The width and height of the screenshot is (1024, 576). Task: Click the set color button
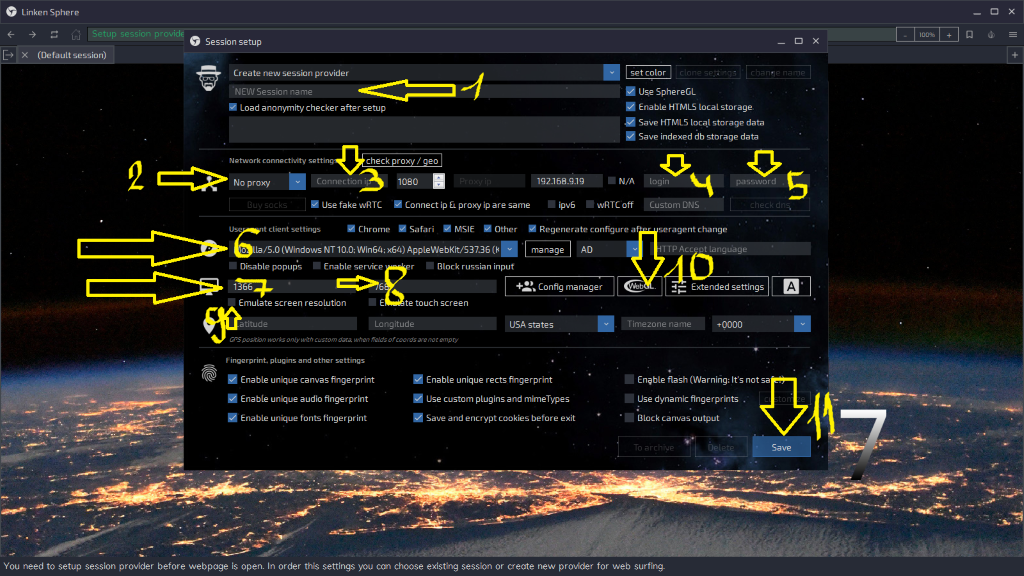pos(647,73)
